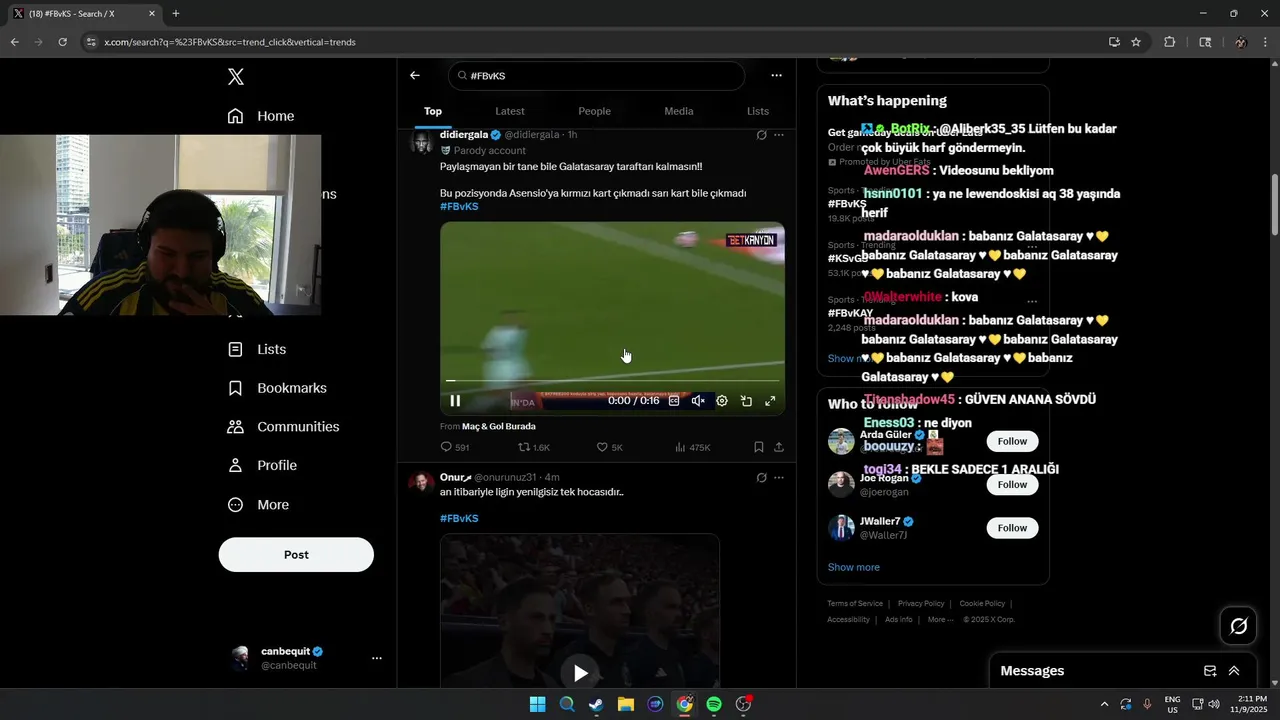Toggle picture-in-picture on the video
This screenshot has width=1280, height=720.
pyautogui.click(x=746, y=401)
